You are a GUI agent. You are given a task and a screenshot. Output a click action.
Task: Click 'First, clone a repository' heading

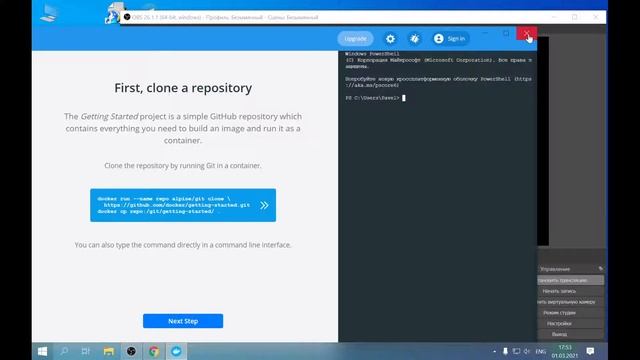tap(183, 88)
